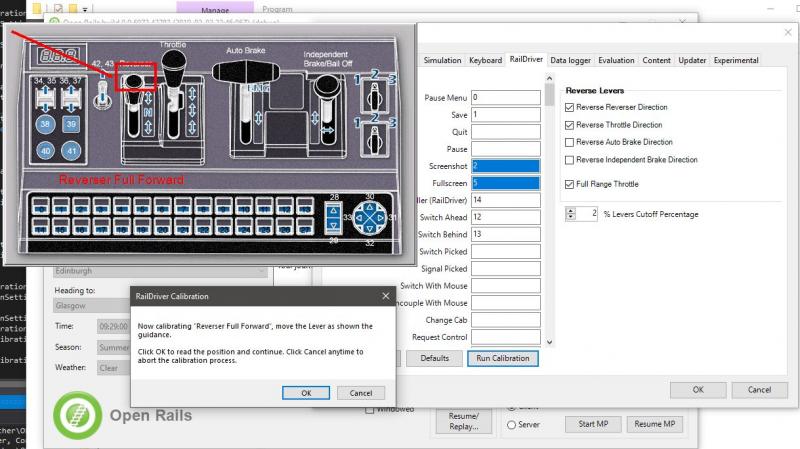Open the Edinburgh dropdown in main window
The width and height of the screenshot is (800, 449).
coord(161,271)
